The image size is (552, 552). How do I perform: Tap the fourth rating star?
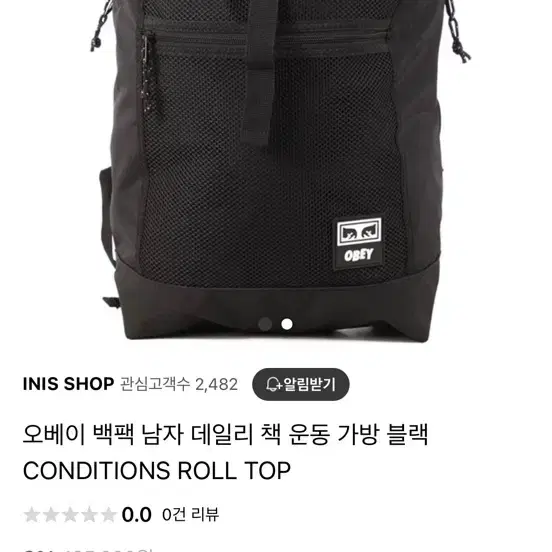[x=89, y=515]
